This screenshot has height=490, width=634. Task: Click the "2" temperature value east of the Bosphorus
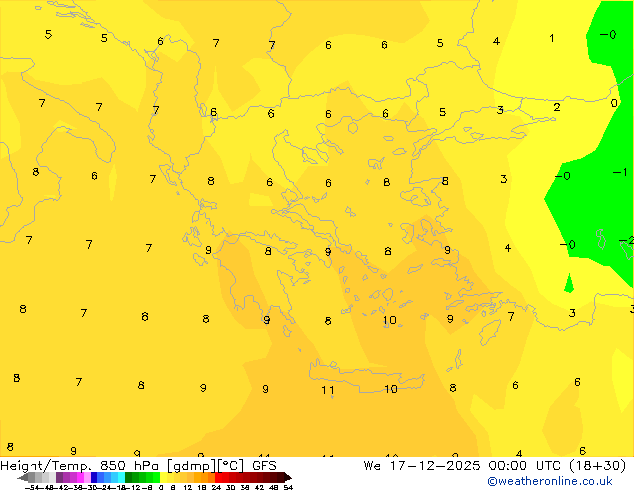tap(557, 107)
